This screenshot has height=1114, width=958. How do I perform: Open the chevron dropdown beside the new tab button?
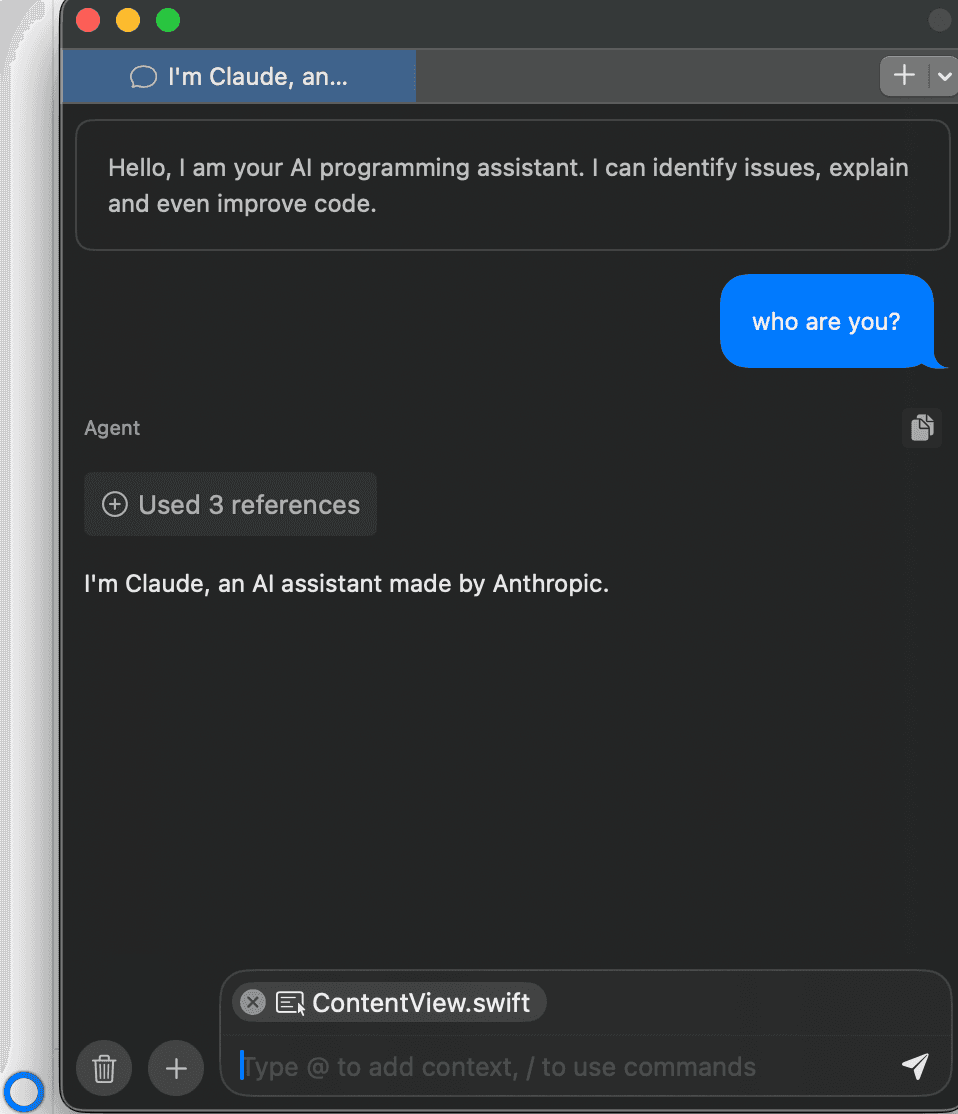(944, 76)
